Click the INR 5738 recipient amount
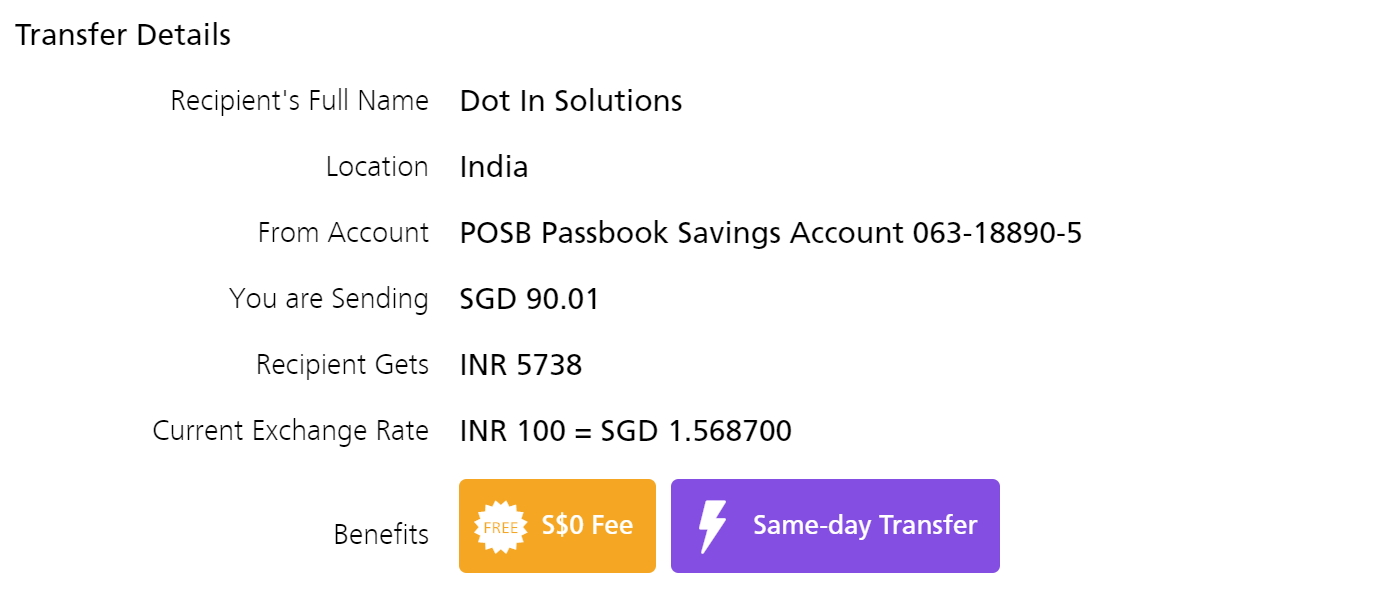The height and width of the screenshot is (592, 1394). click(x=521, y=365)
